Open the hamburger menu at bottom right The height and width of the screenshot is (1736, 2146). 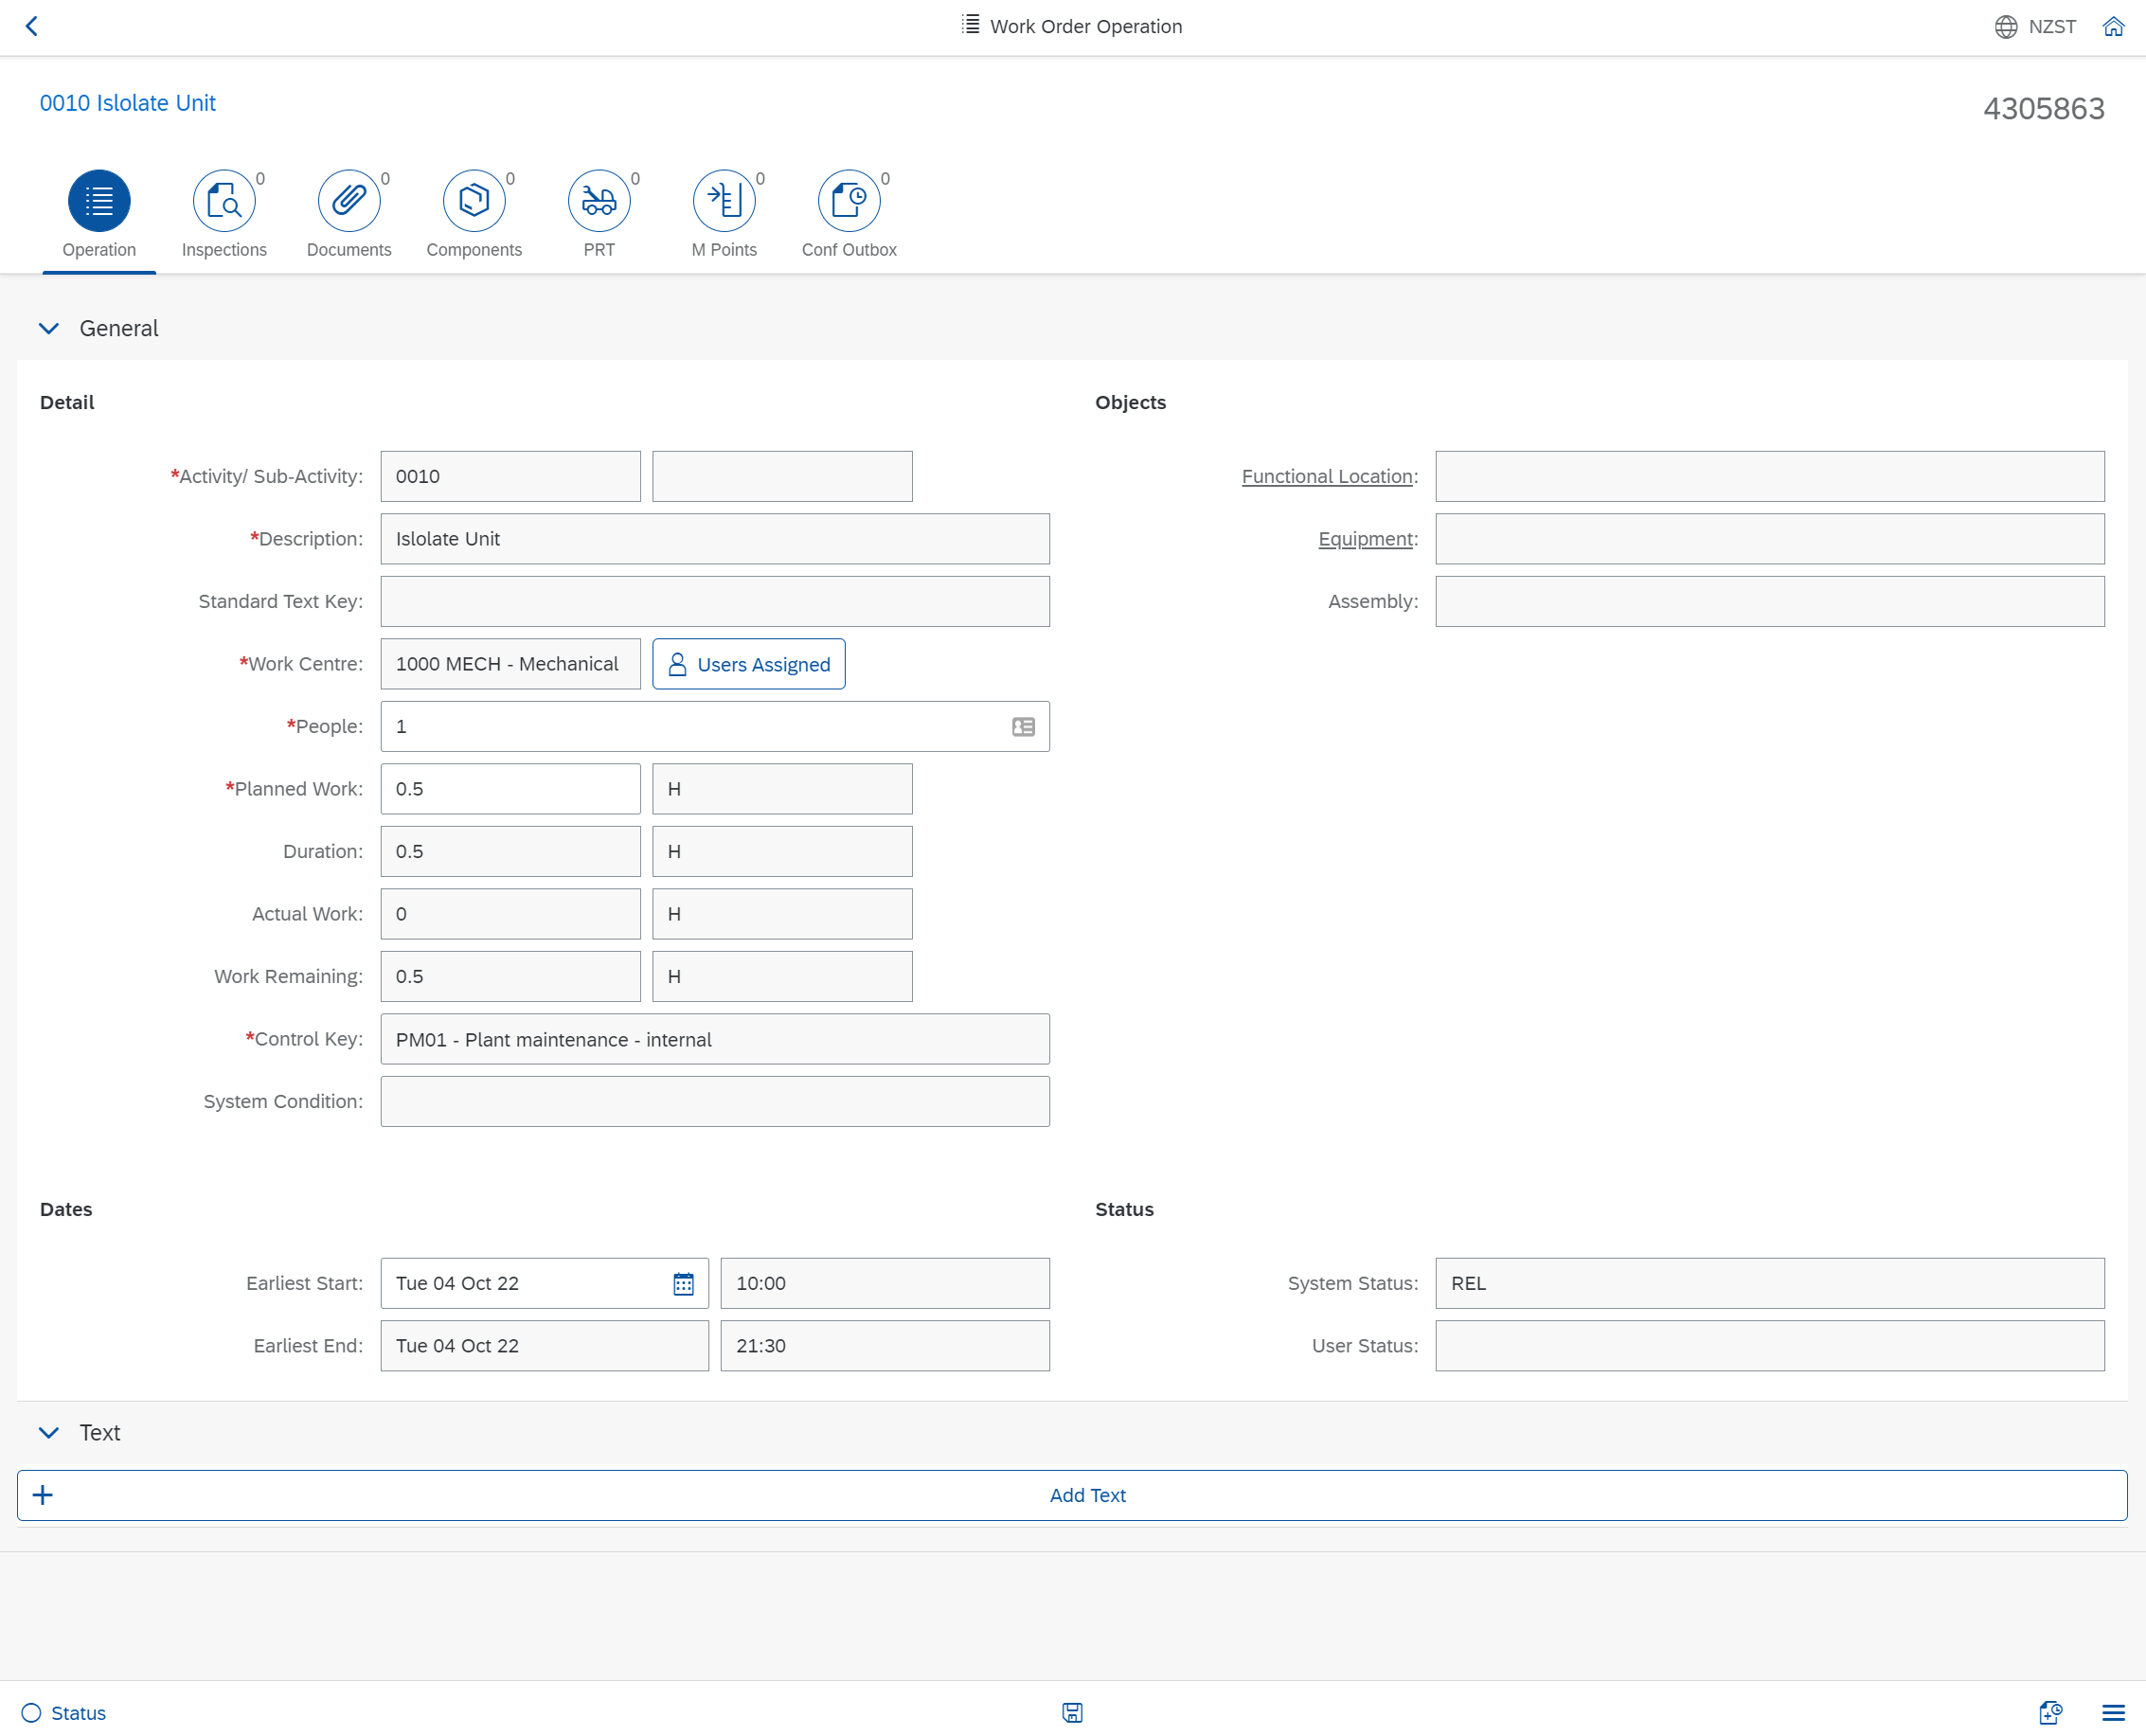click(2113, 1712)
